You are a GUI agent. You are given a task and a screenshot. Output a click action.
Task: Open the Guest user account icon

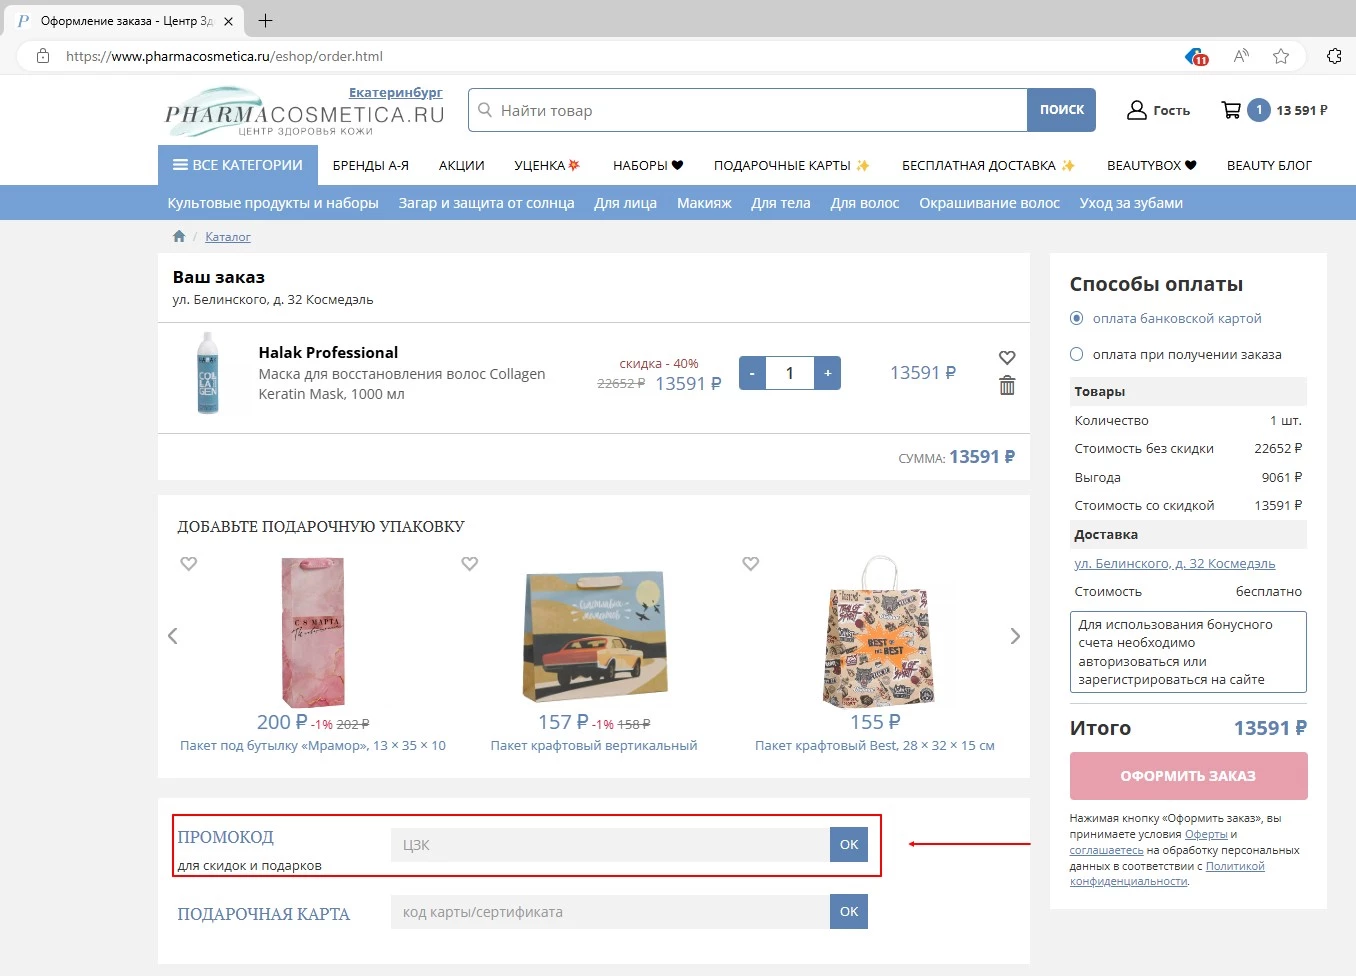click(x=1137, y=110)
